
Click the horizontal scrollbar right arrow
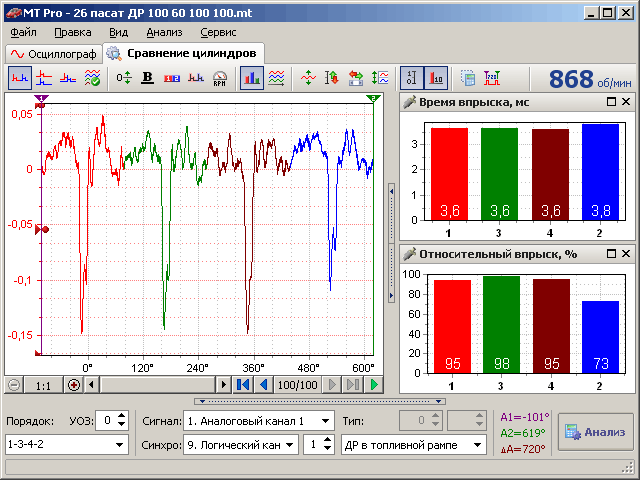point(223,385)
